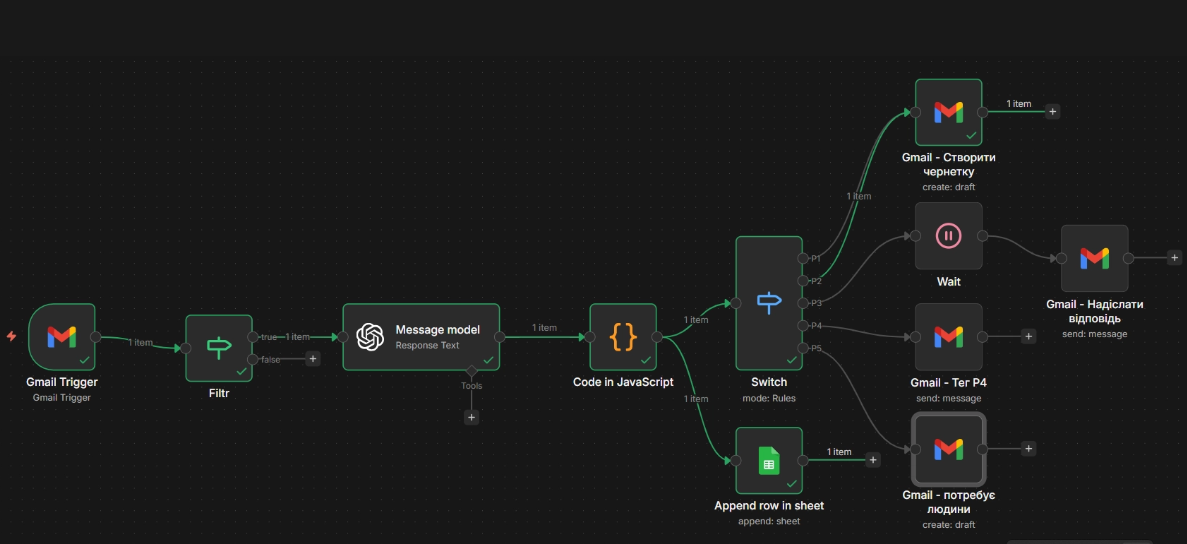Select the Wait node
The height and width of the screenshot is (544, 1187).
[x=949, y=235]
